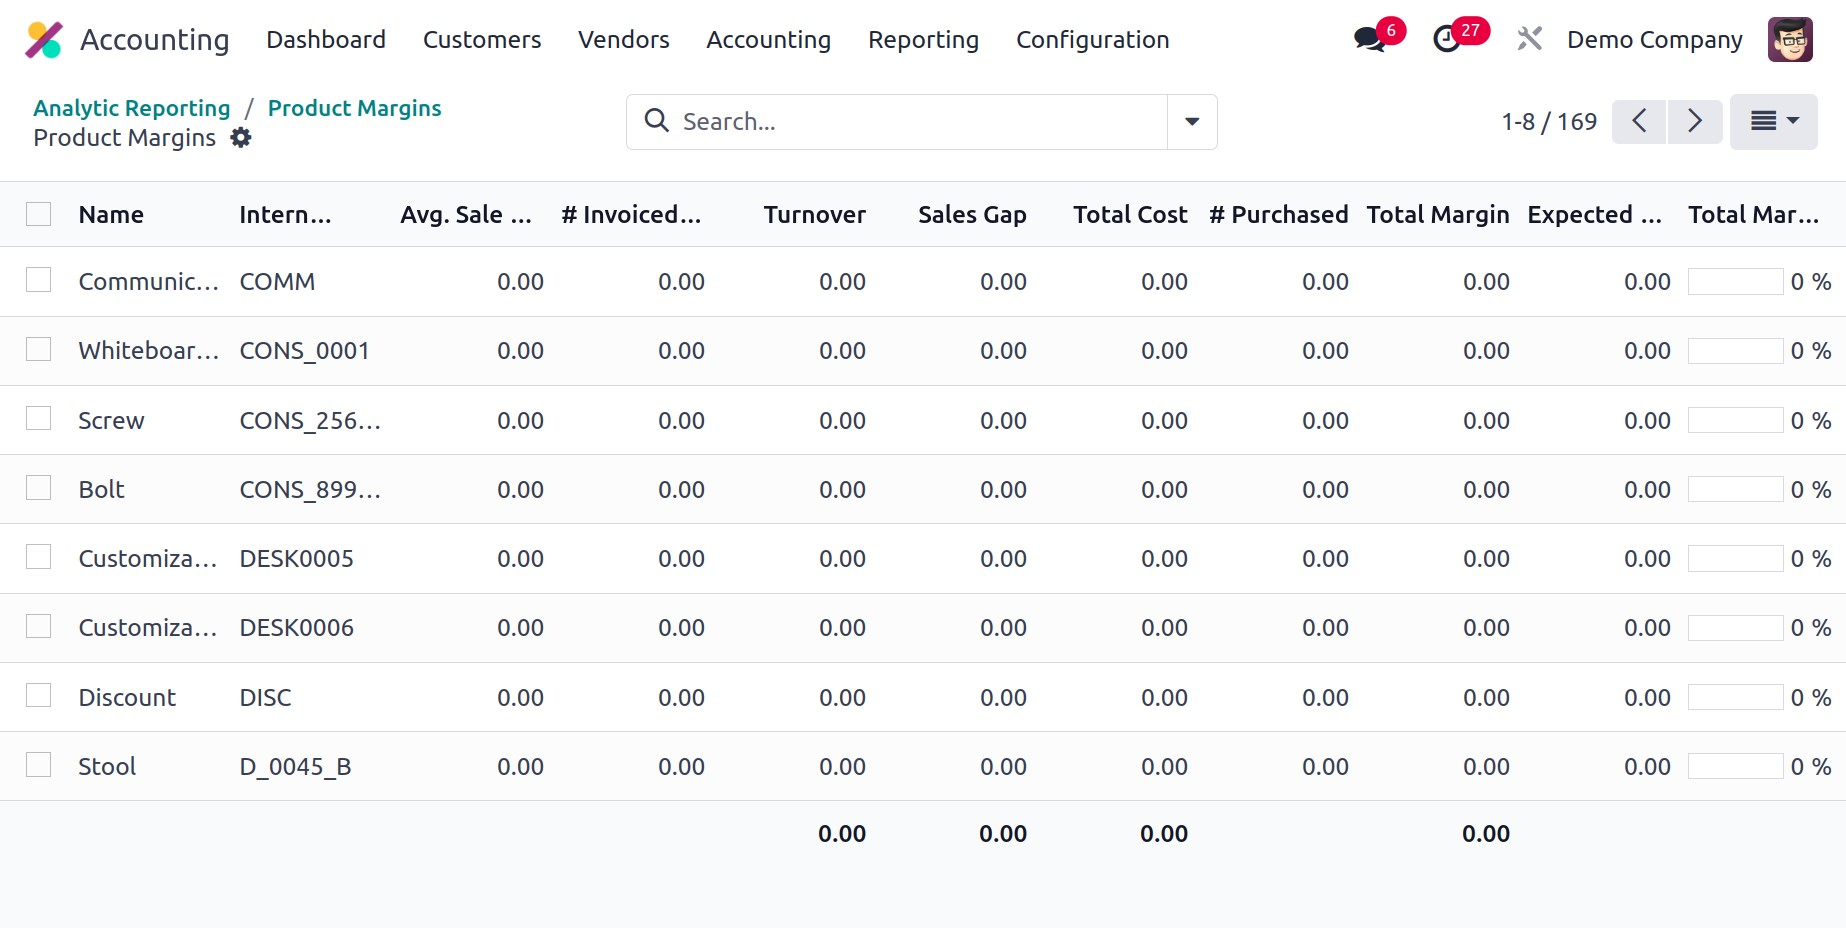Screen dimensions: 1846x928
Task: Open the Reporting menu
Action: point(923,40)
